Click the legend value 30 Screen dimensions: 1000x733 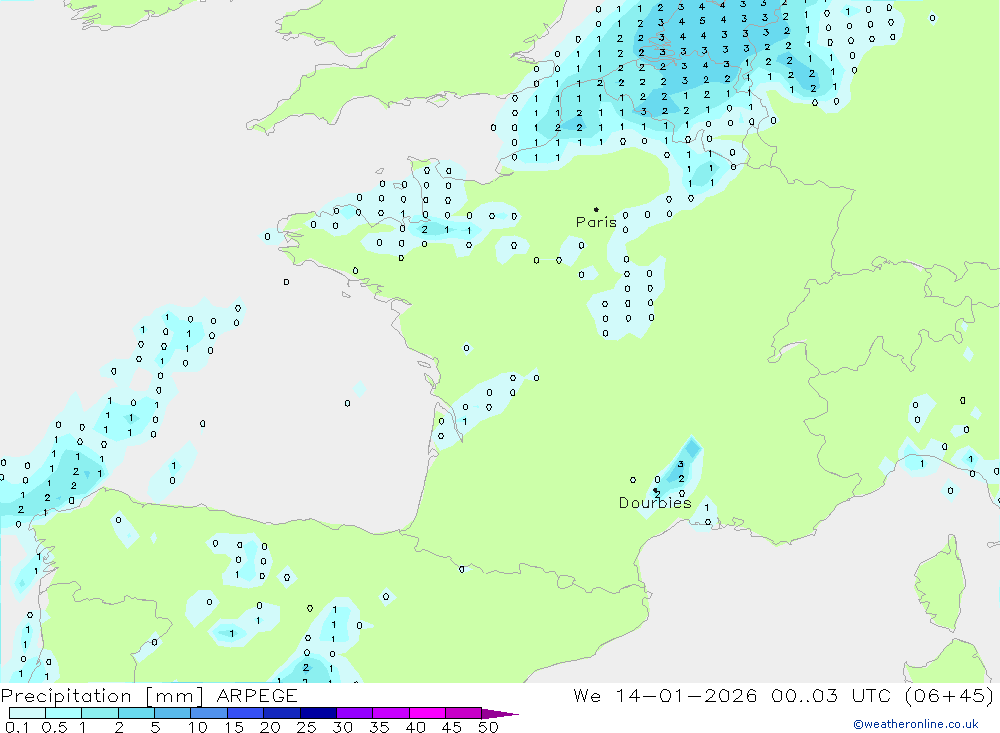click(343, 727)
